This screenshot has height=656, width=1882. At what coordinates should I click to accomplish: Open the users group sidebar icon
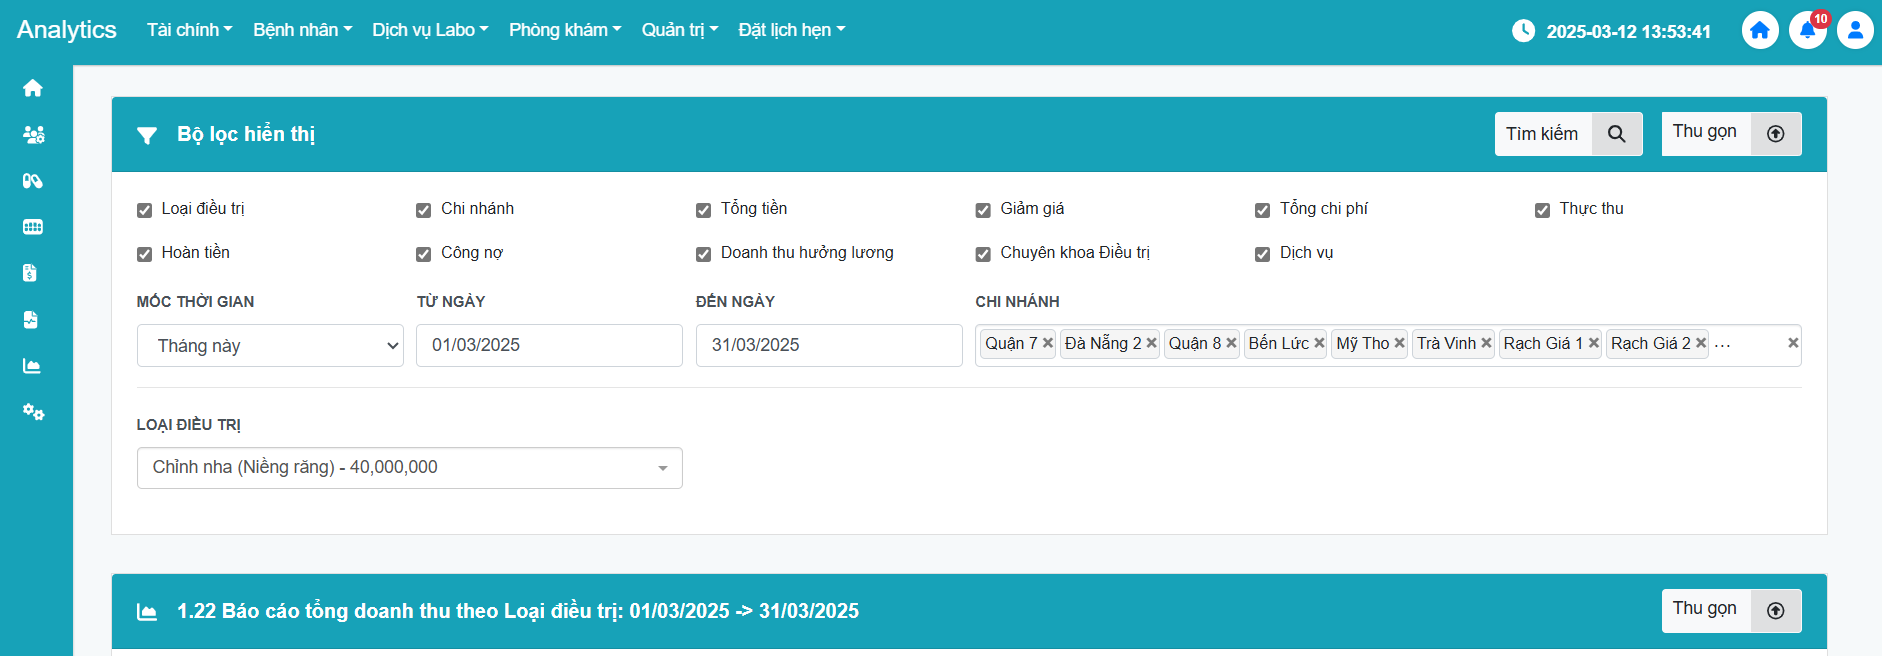[33, 135]
